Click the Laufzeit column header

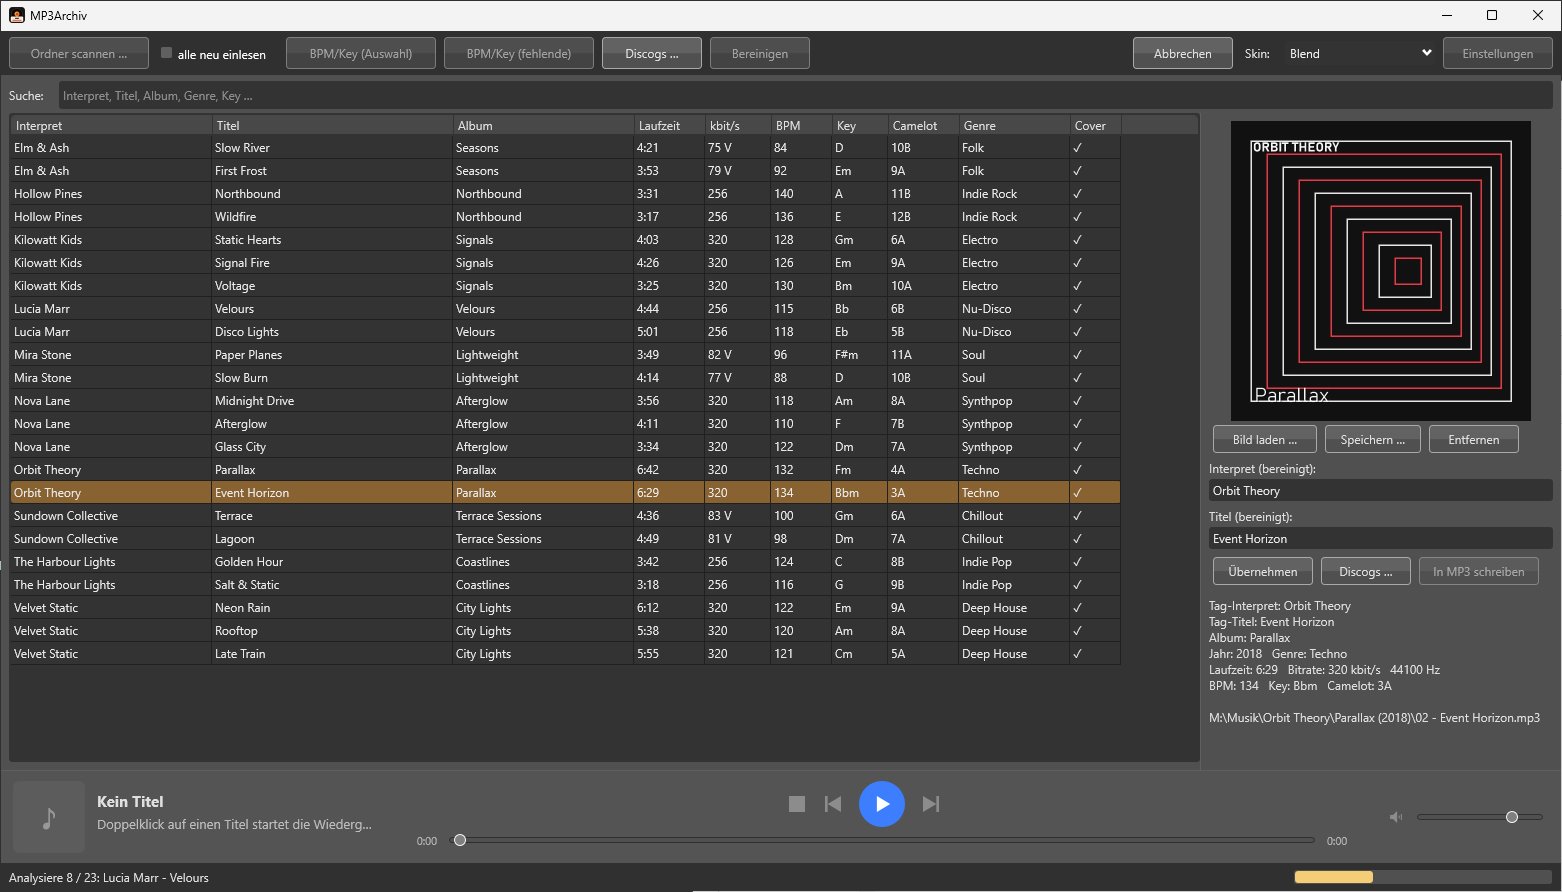pos(669,126)
